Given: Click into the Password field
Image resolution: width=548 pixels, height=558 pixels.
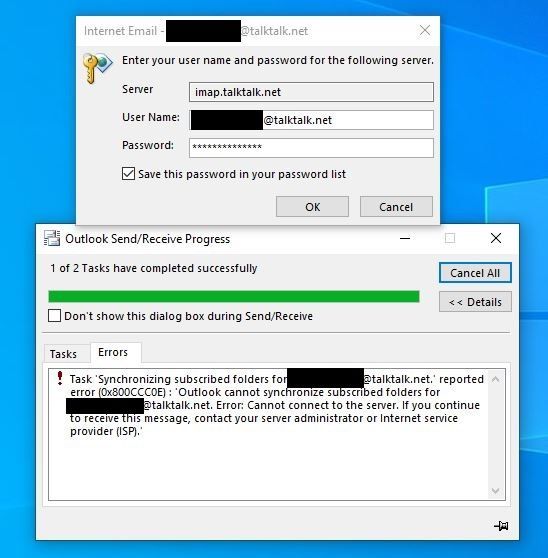Looking at the screenshot, I should (x=311, y=148).
